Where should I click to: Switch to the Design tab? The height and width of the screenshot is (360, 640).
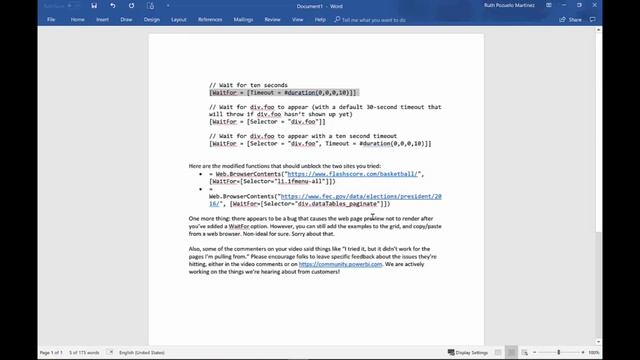(x=151, y=20)
